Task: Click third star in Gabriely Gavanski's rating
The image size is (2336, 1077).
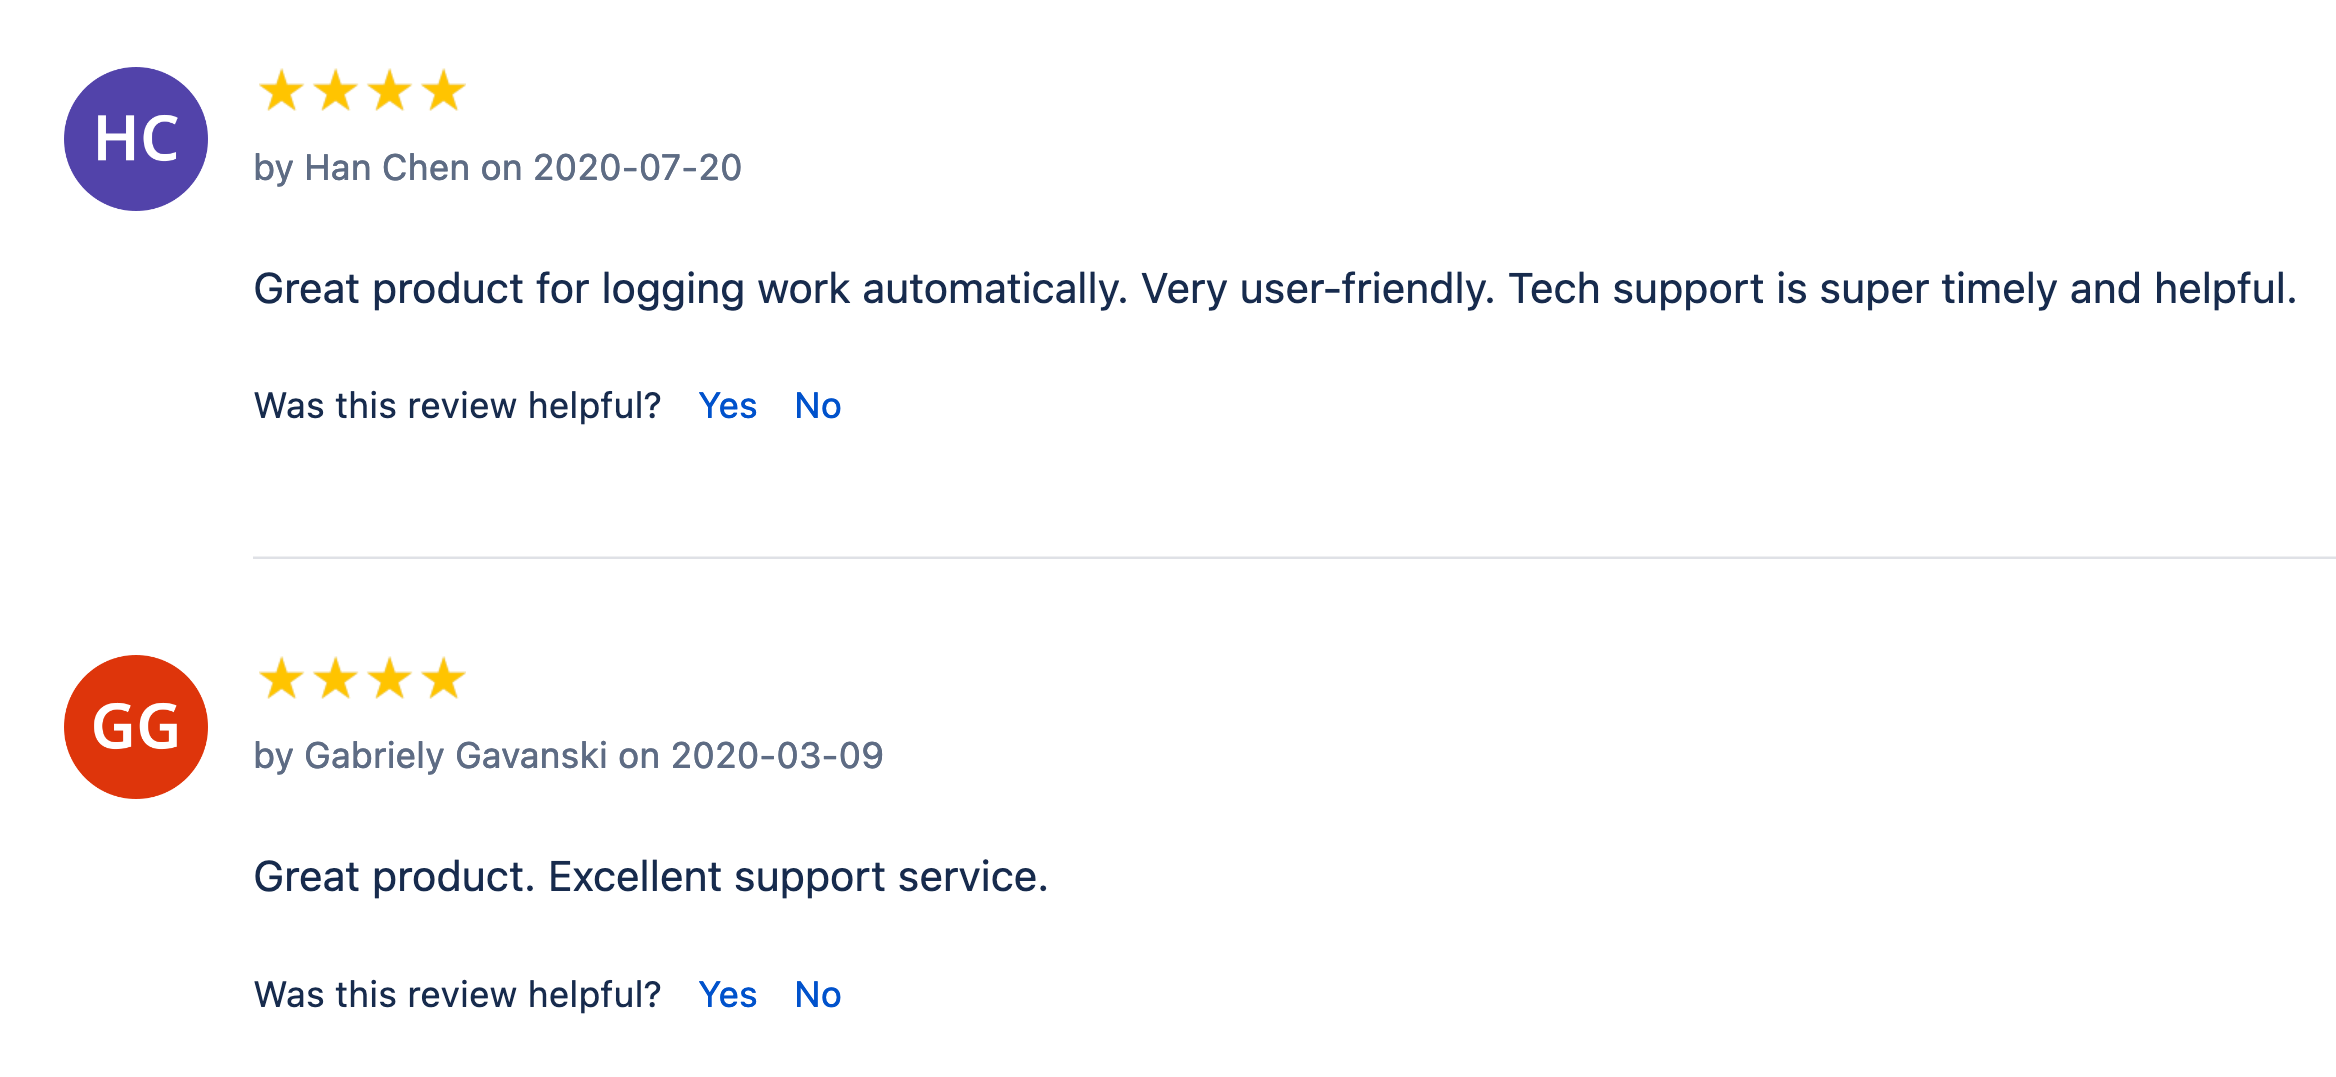Action: (x=389, y=679)
